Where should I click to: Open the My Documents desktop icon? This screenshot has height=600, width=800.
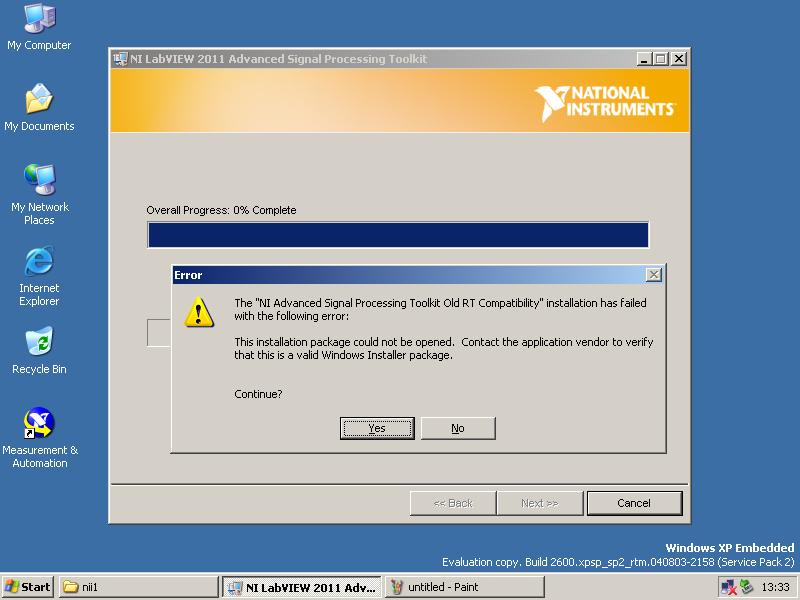[38, 103]
